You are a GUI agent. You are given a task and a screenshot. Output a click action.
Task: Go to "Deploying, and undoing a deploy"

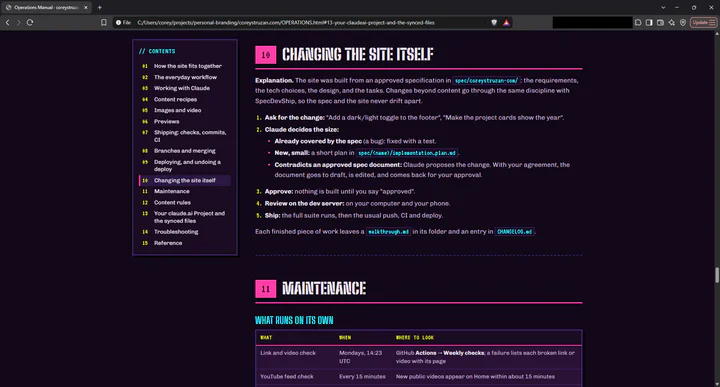(x=187, y=165)
